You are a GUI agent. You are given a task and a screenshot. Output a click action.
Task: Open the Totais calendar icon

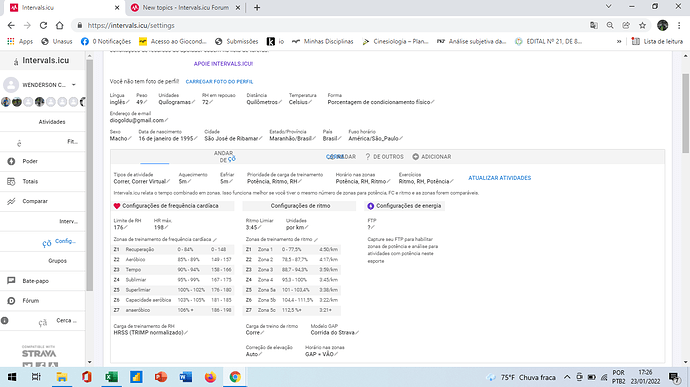(x=11, y=181)
